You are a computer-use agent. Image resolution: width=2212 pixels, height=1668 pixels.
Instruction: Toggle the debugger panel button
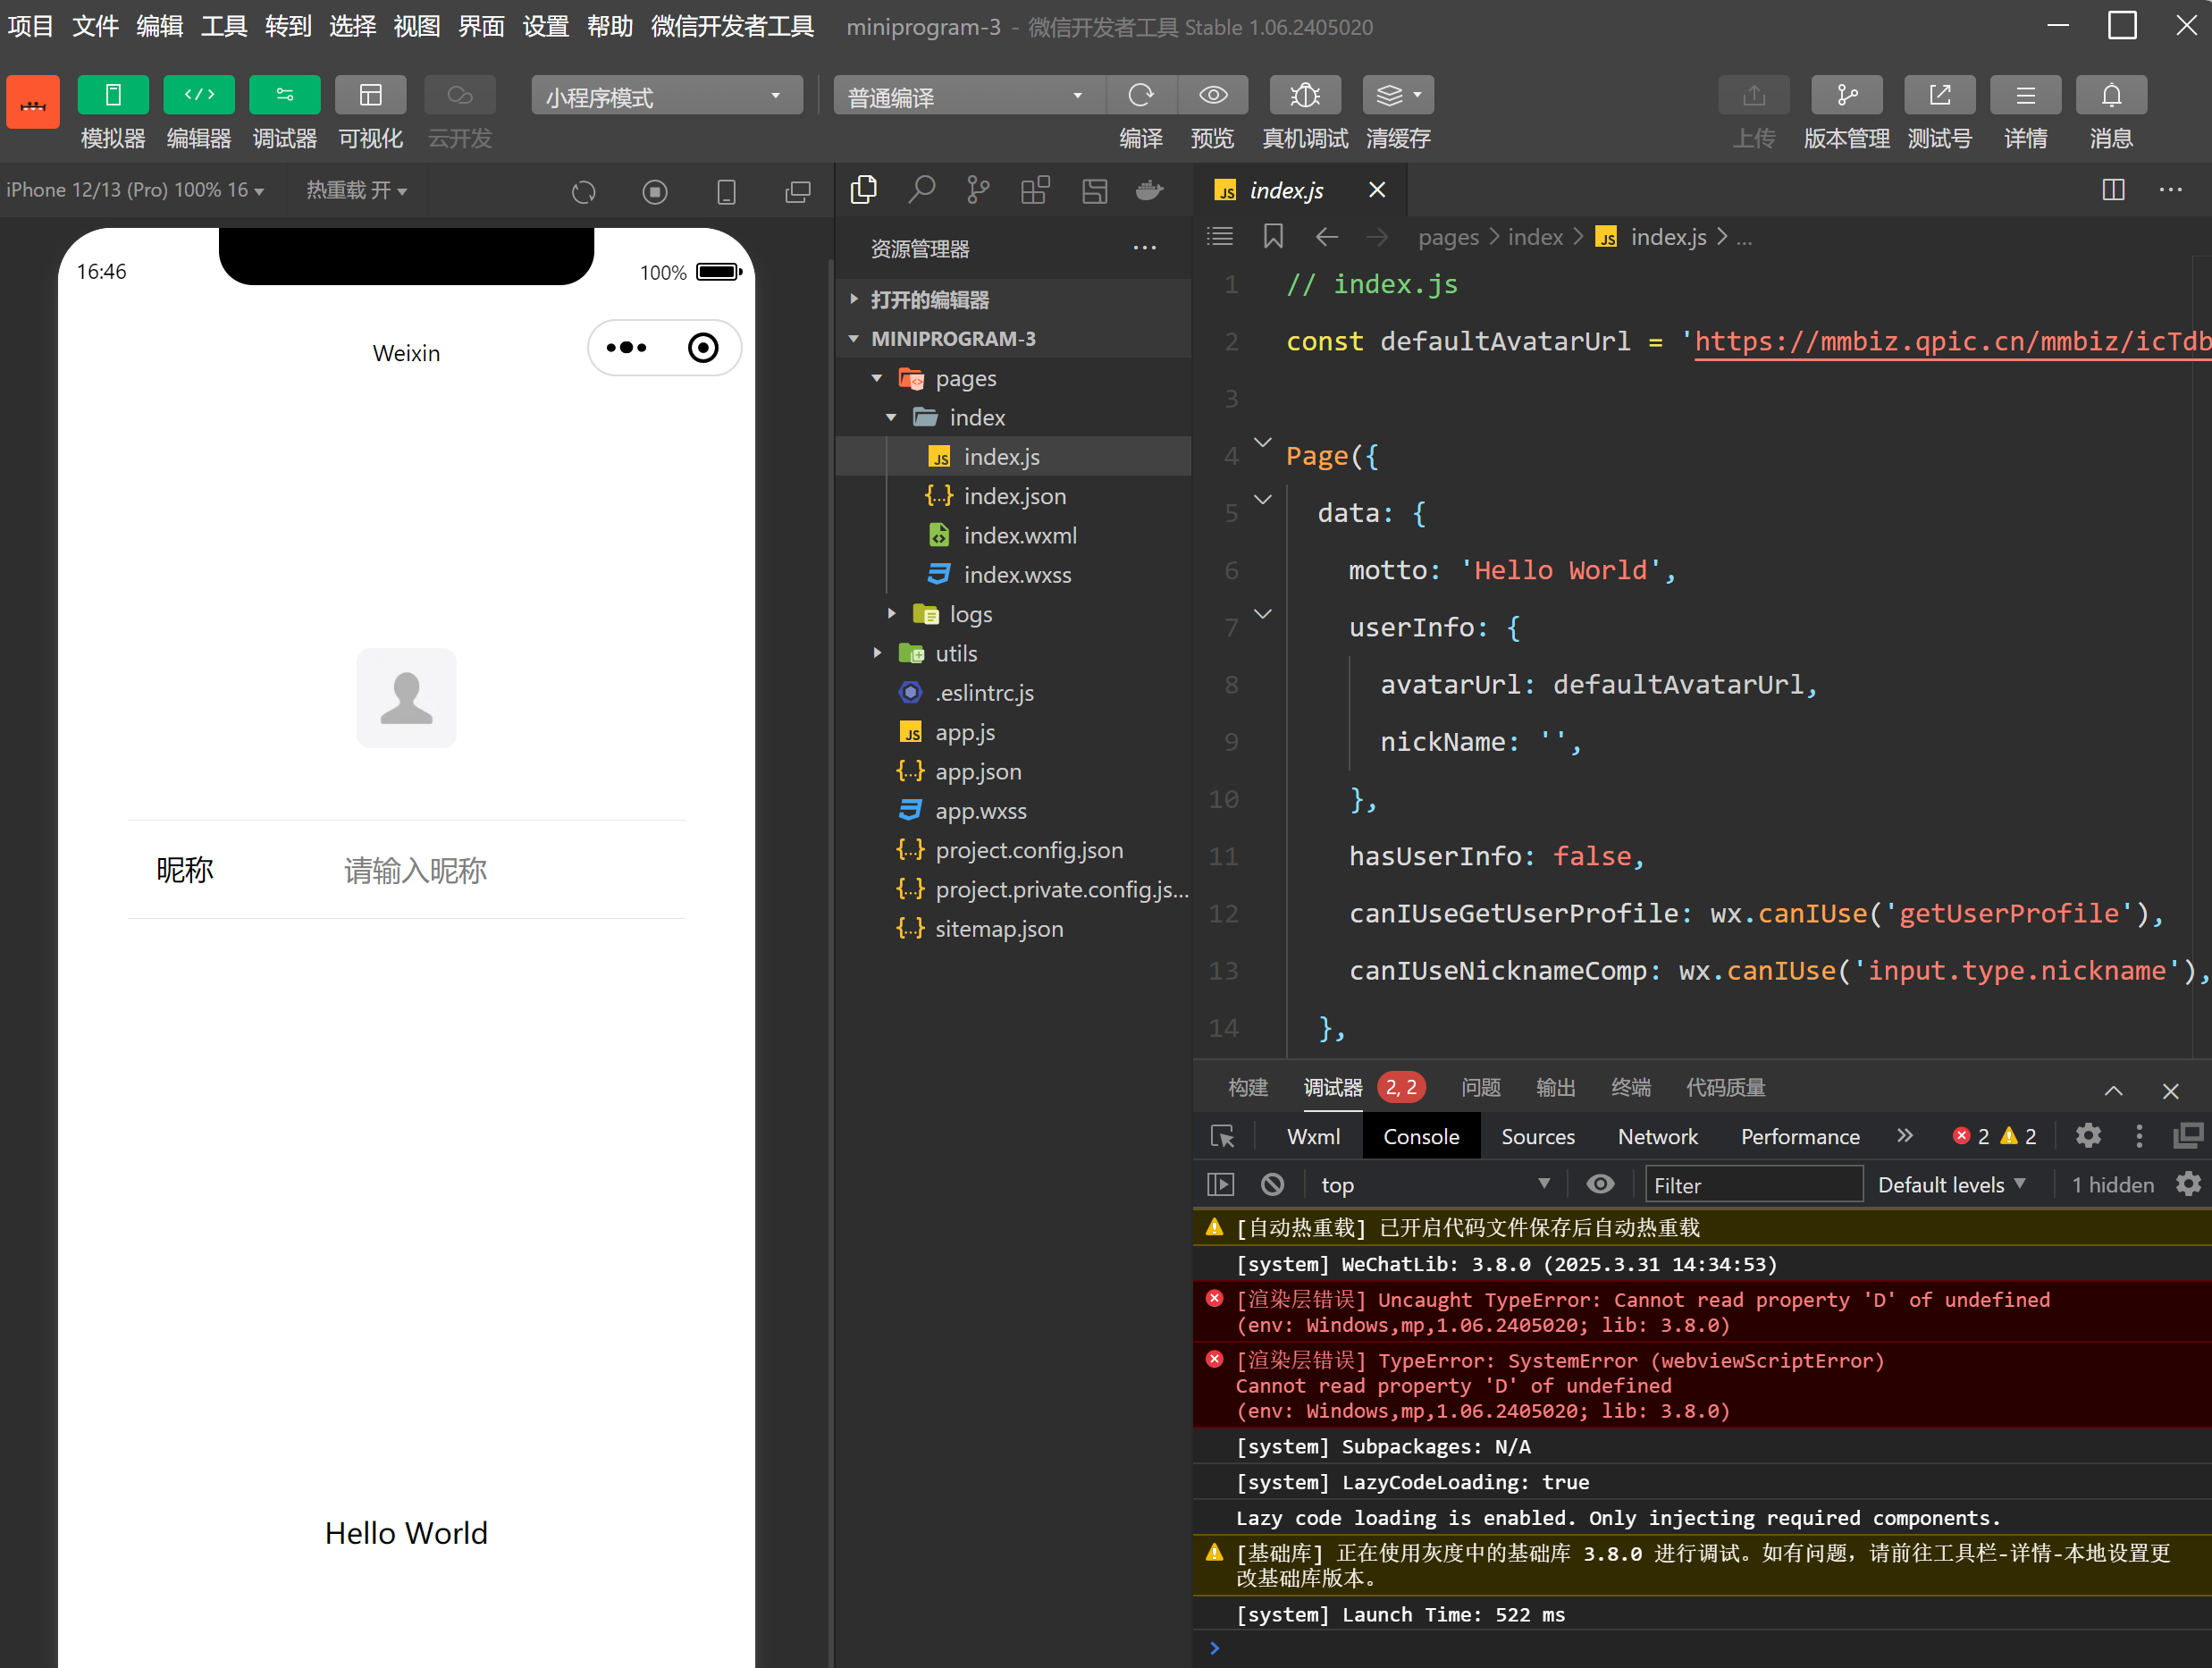285,95
